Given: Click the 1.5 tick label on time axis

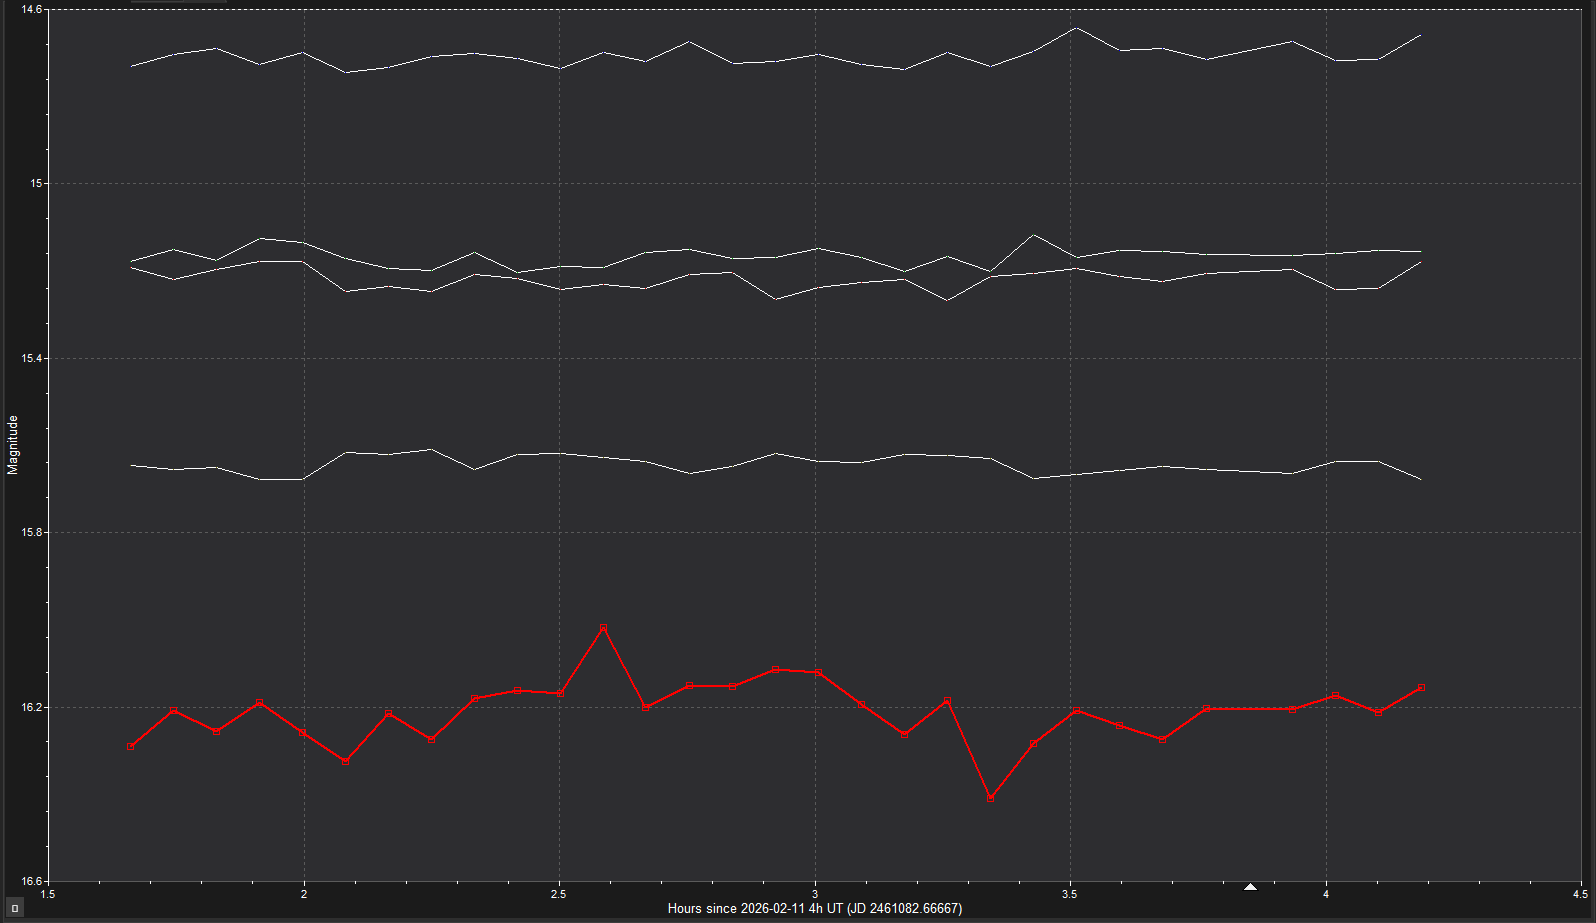Looking at the screenshot, I should click(x=48, y=894).
